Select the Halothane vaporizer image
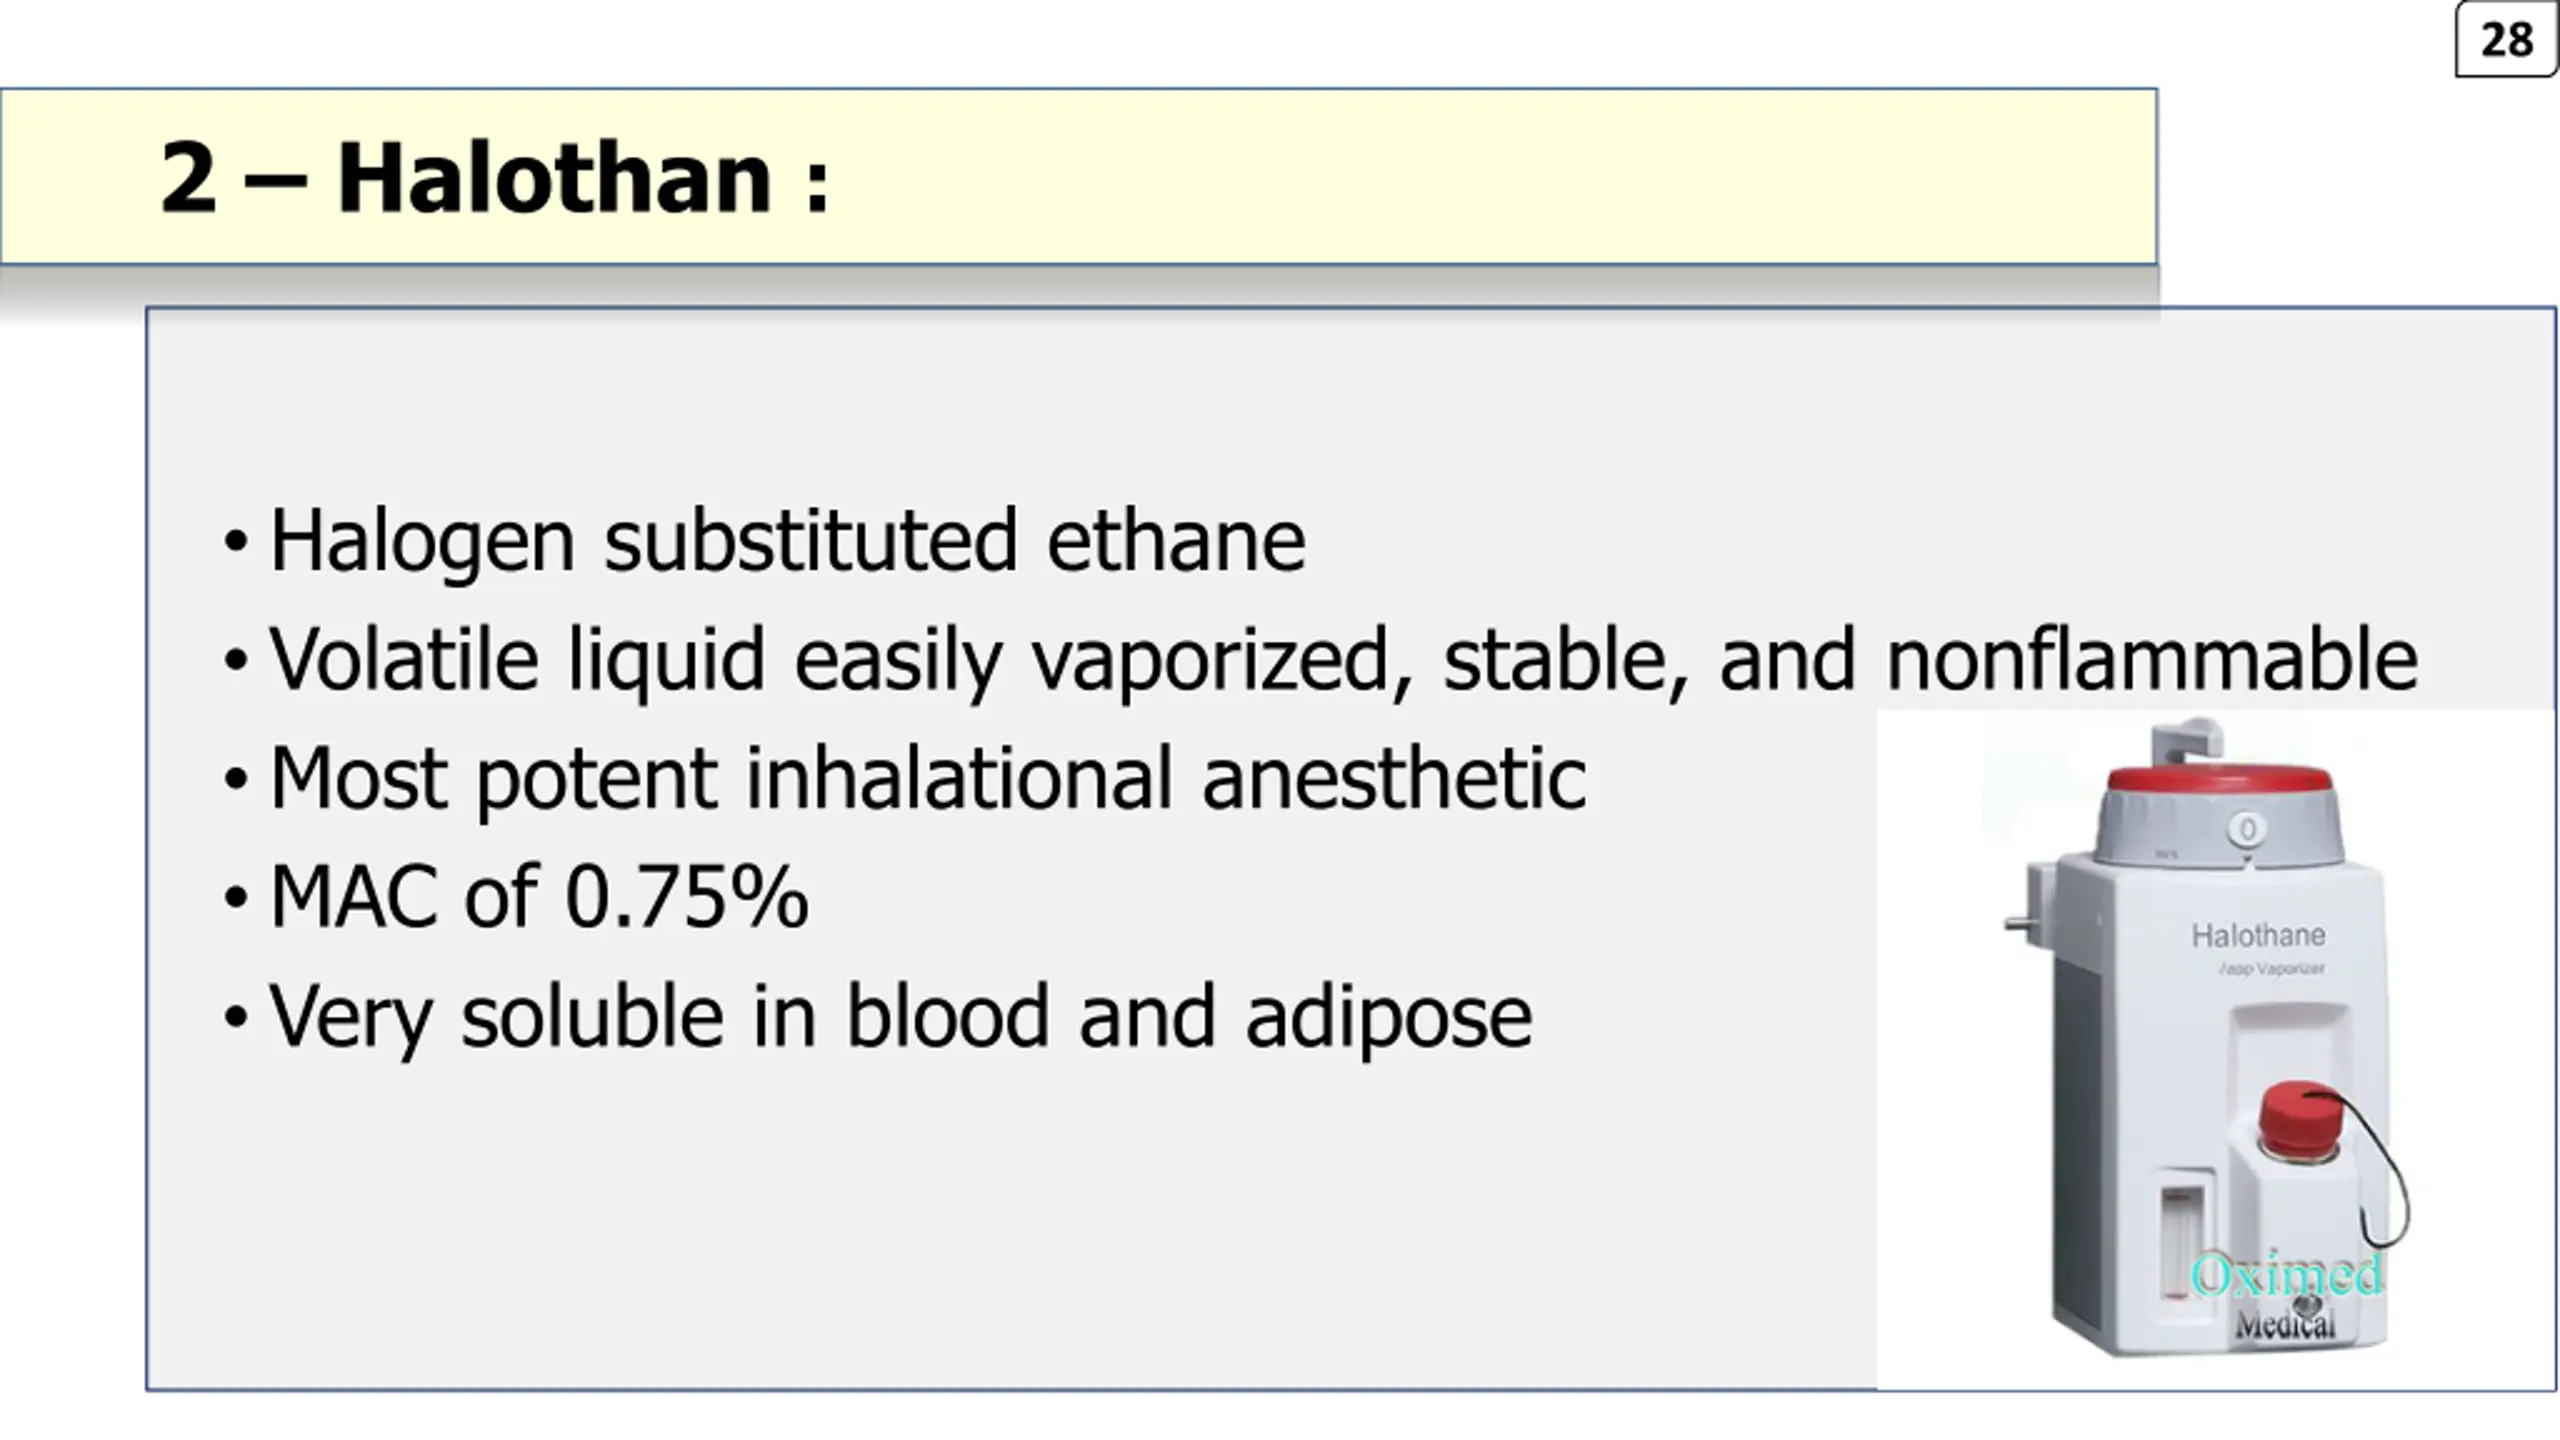 coord(2216,1049)
